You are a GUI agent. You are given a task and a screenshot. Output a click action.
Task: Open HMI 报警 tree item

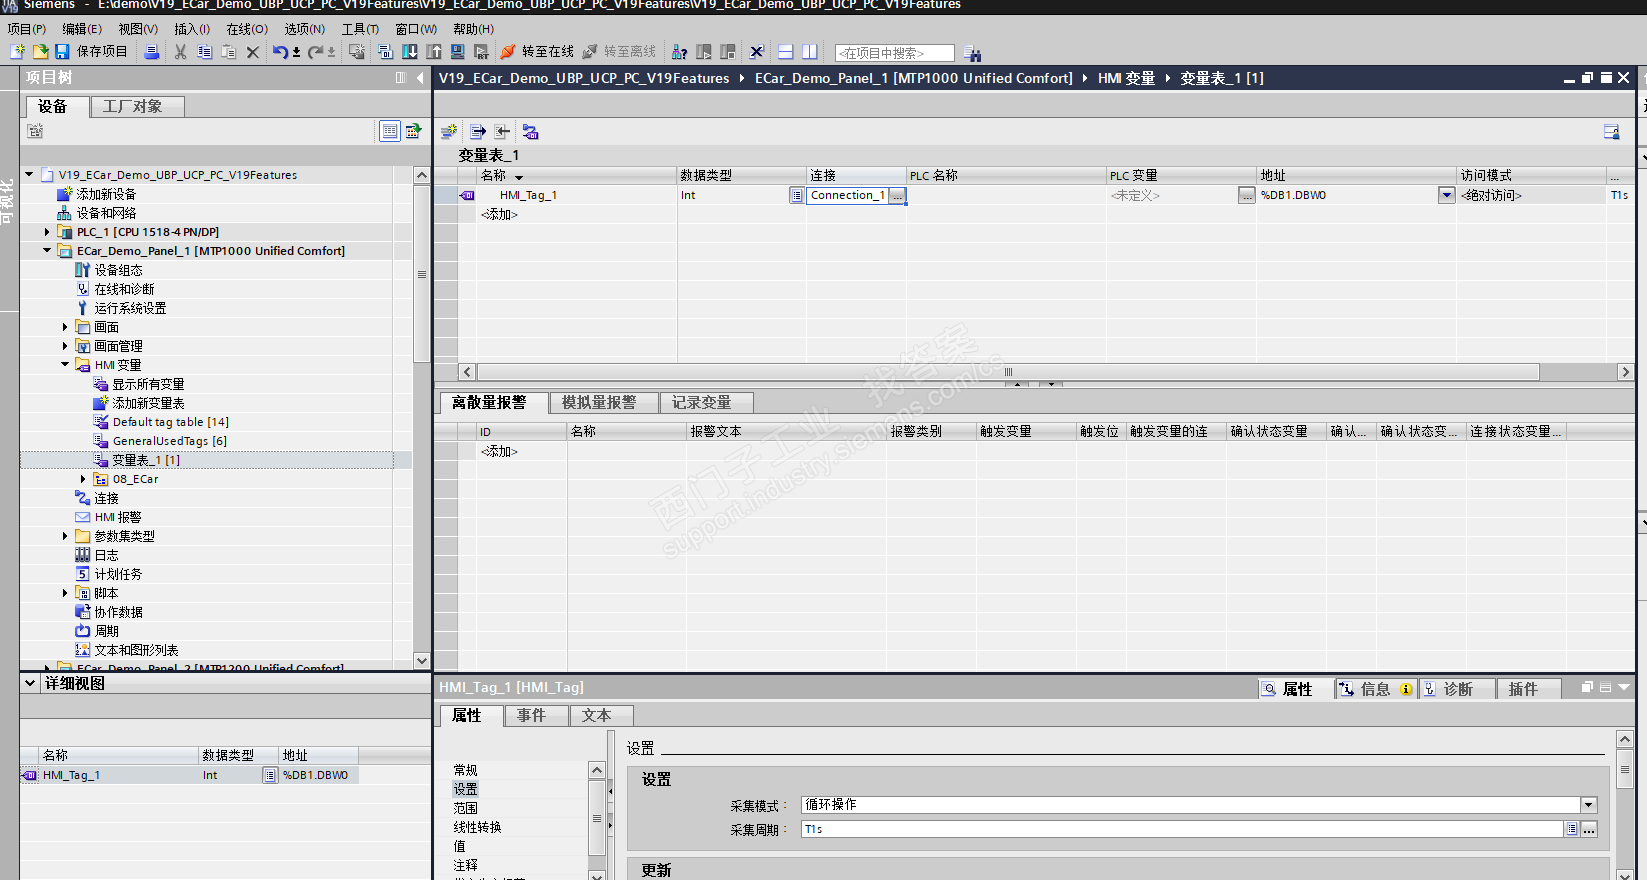pos(118,517)
